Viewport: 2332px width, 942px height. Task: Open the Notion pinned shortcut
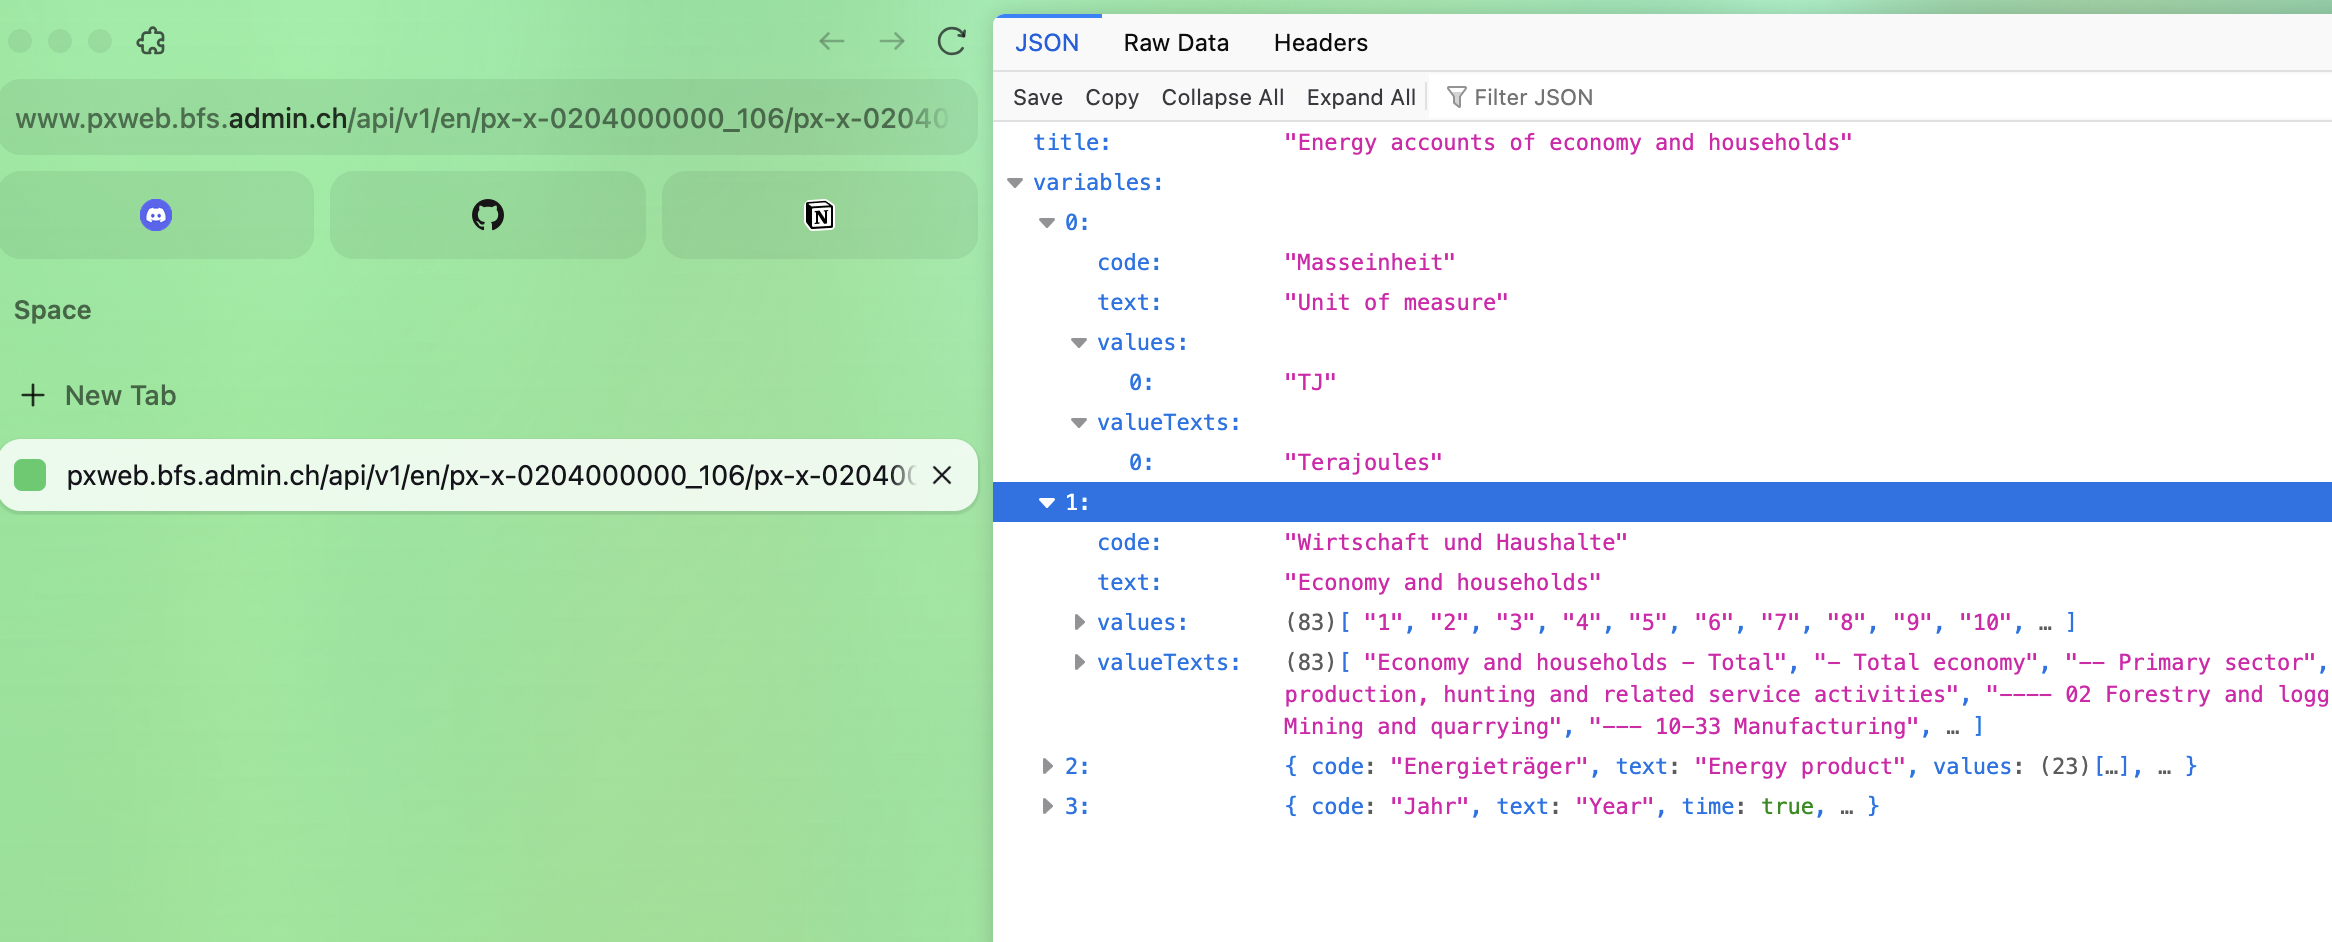coord(819,215)
